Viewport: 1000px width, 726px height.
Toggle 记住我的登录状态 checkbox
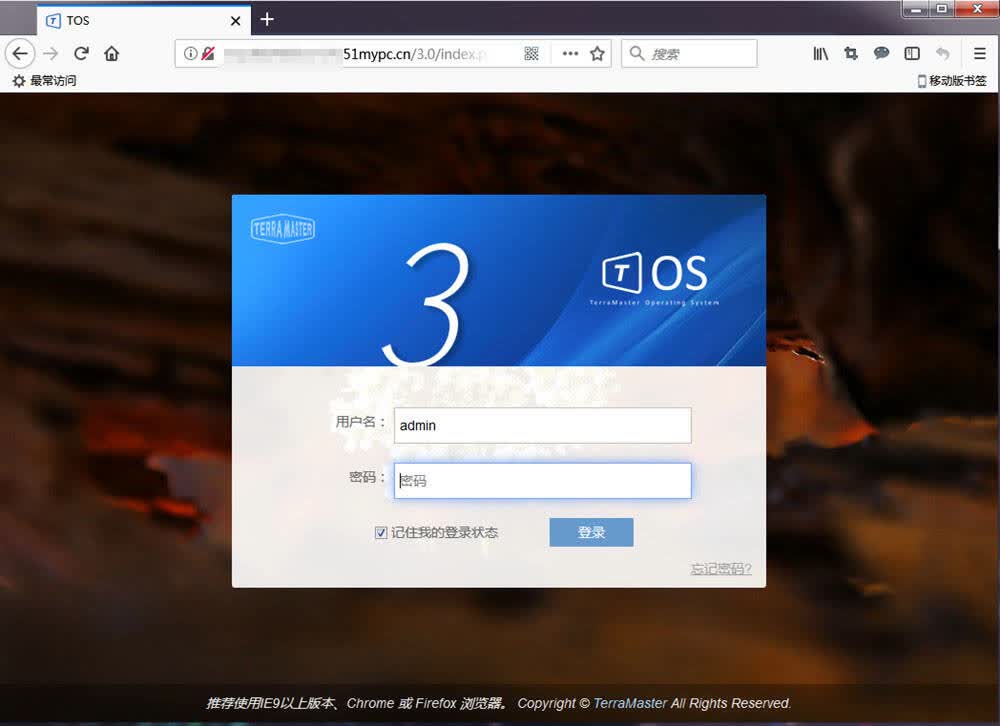tap(381, 533)
